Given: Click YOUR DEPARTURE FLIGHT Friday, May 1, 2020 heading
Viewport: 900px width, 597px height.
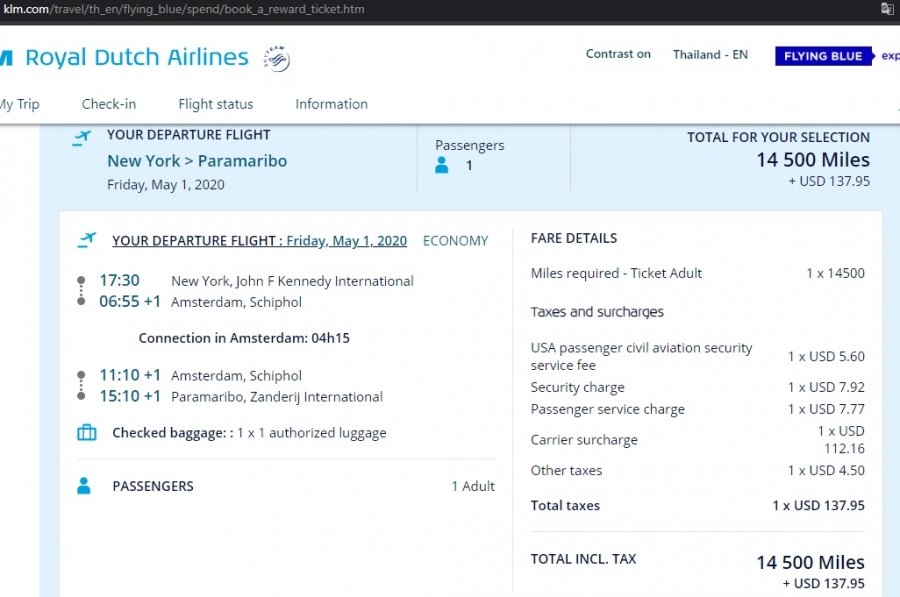Looking at the screenshot, I should click(259, 241).
